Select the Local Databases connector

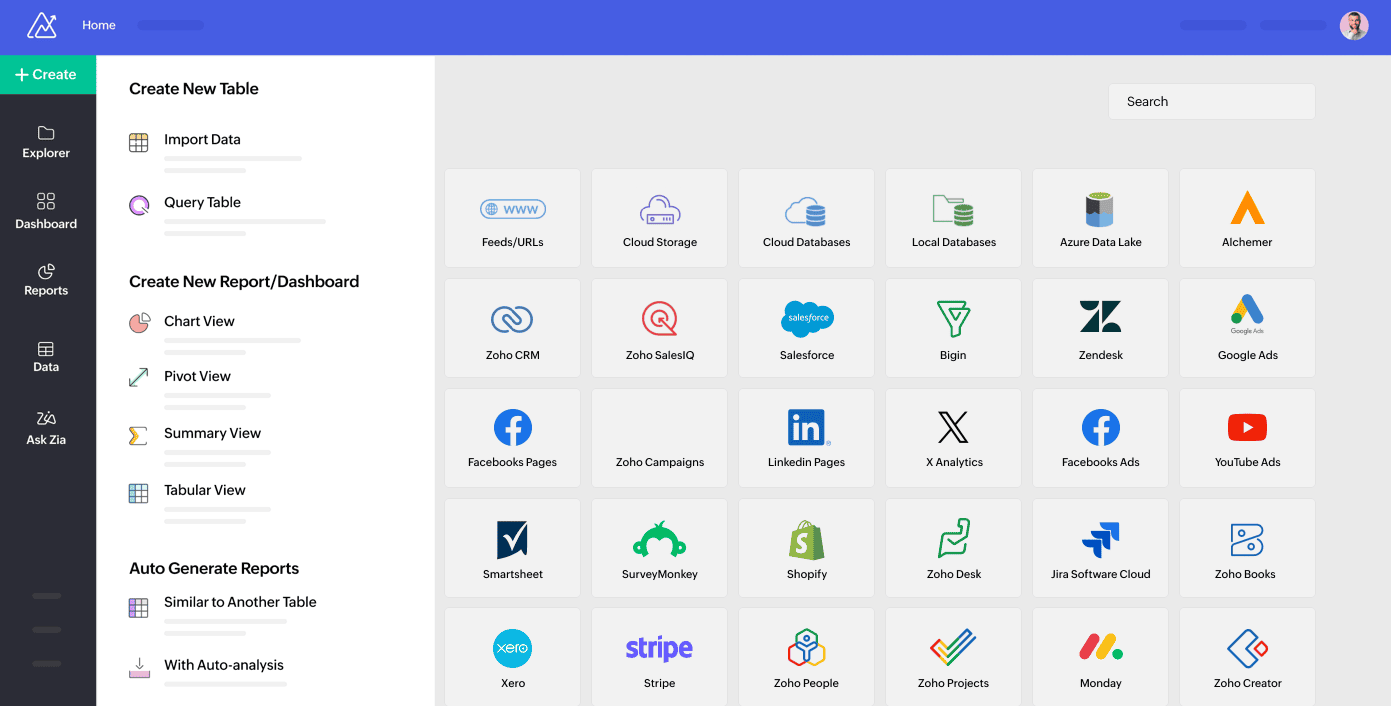point(953,218)
